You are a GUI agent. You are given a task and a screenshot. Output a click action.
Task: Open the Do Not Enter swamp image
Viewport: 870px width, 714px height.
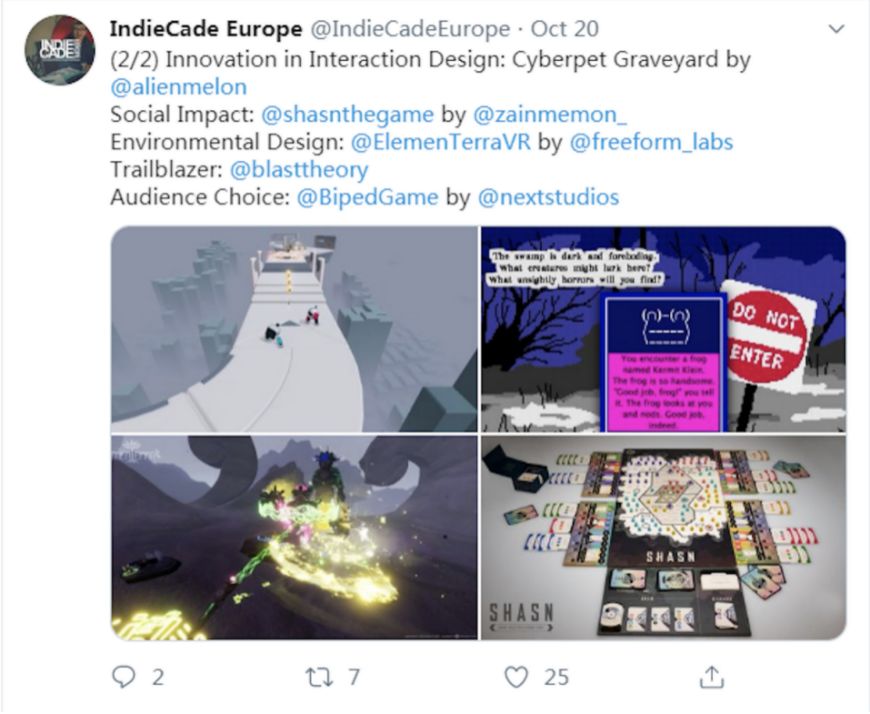pyautogui.click(x=663, y=329)
